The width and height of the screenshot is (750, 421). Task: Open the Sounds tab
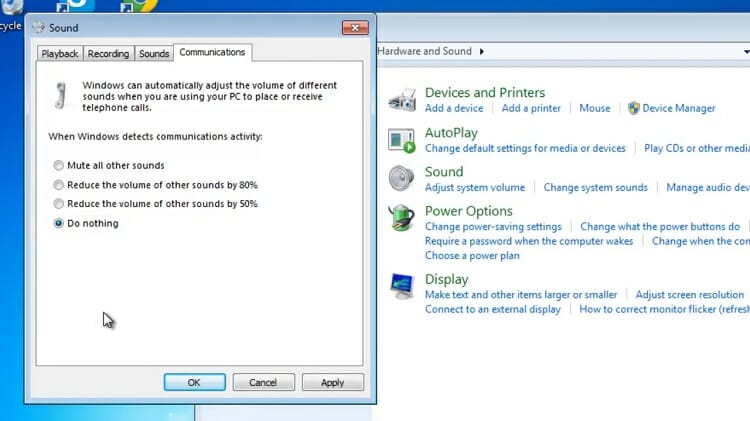coord(154,54)
